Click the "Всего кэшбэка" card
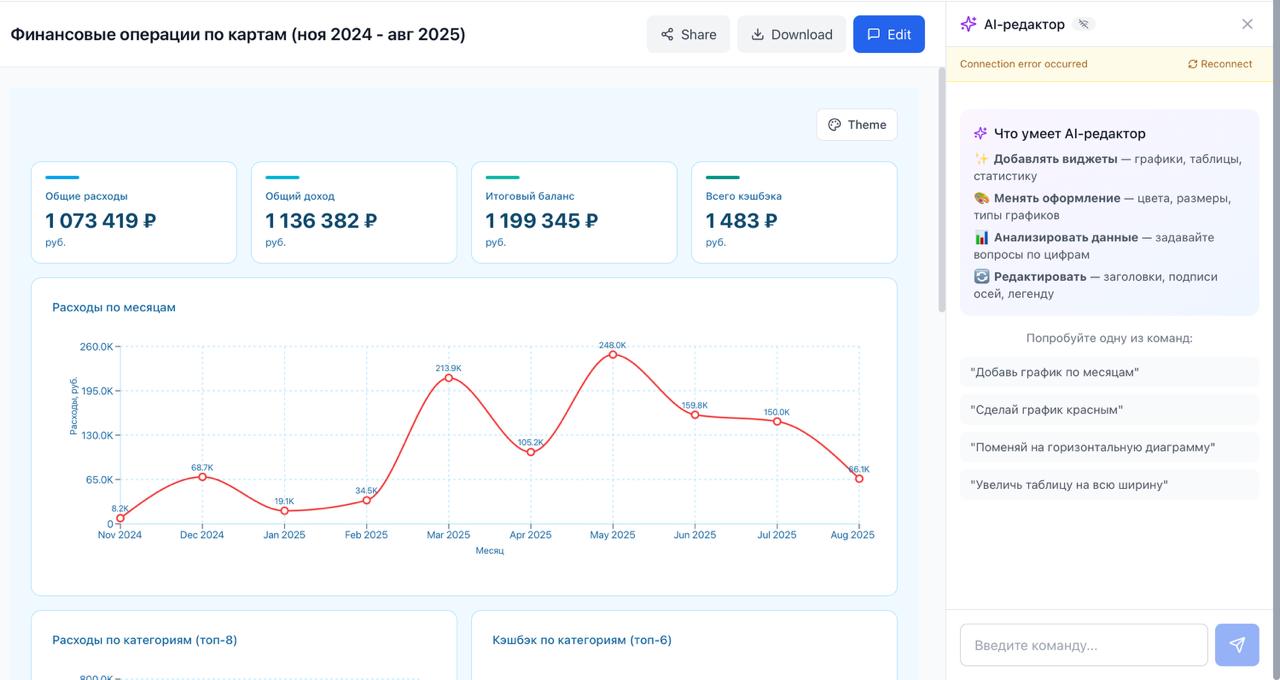Image resolution: width=1280 pixels, height=680 pixels. click(x=793, y=212)
